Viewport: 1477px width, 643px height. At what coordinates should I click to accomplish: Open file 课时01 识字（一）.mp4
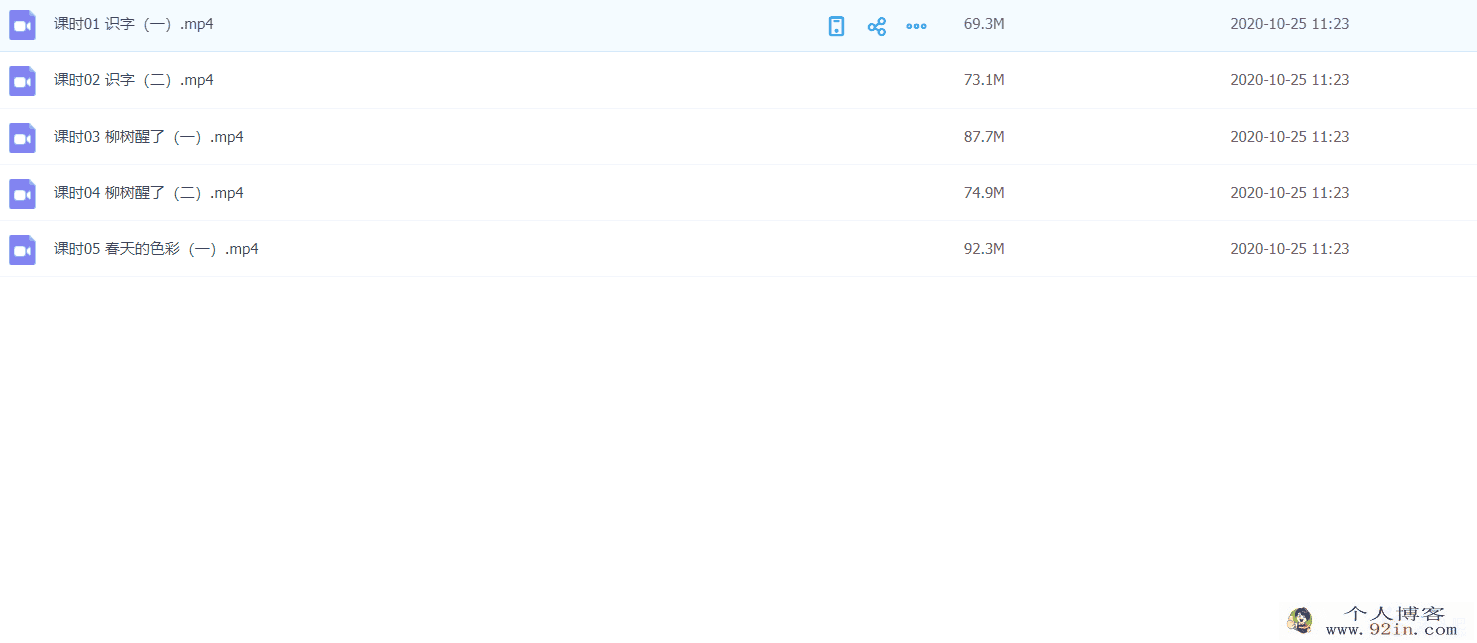(x=134, y=24)
